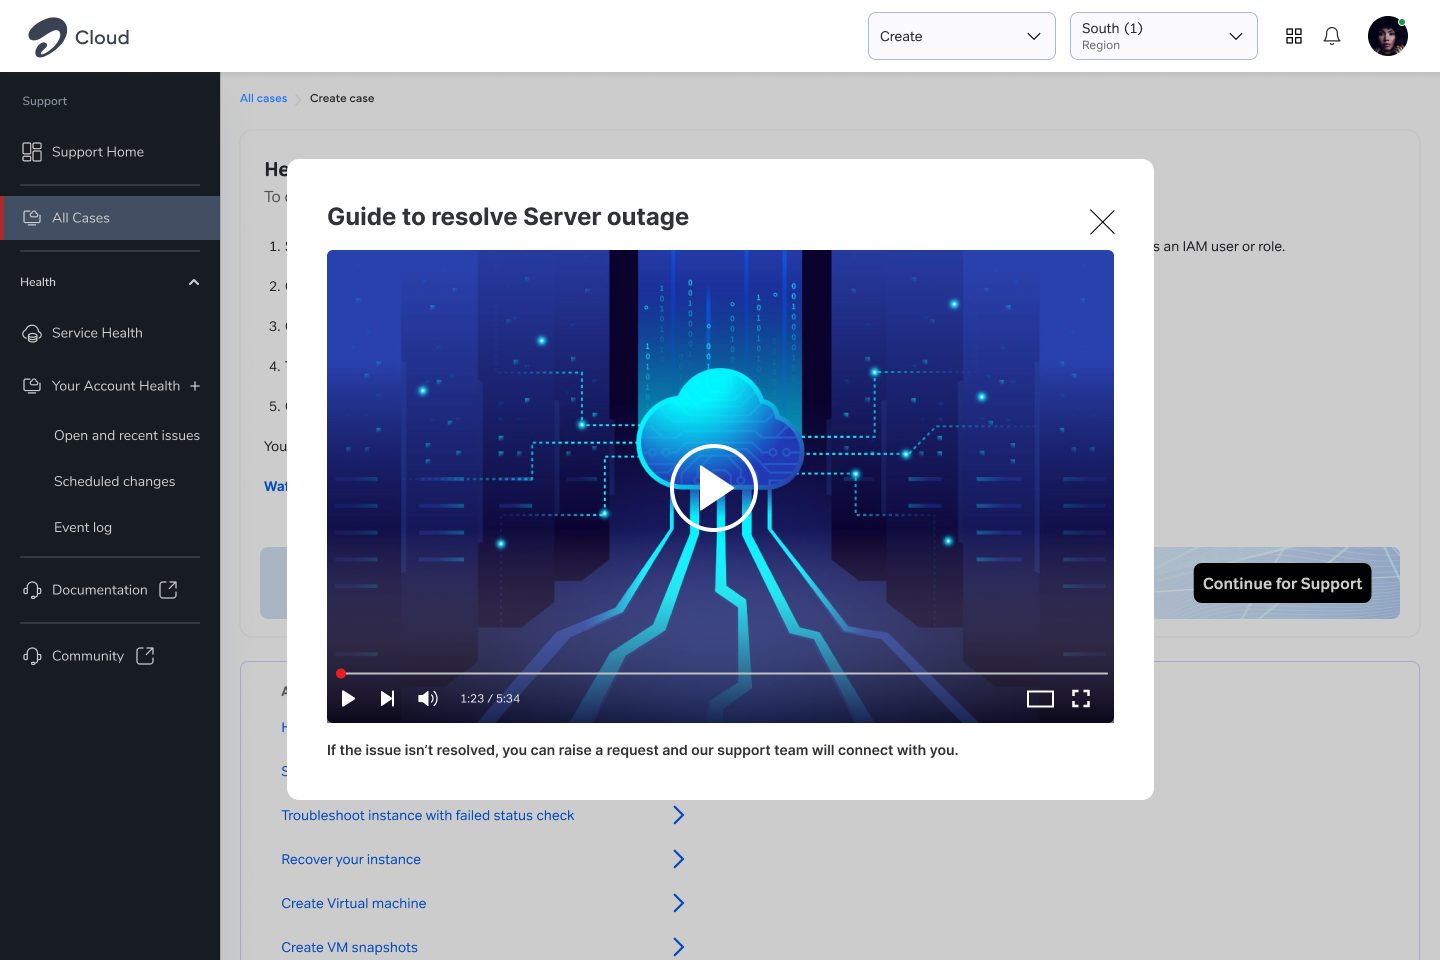Open Event log
1440x960 pixels.
tap(83, 528)
